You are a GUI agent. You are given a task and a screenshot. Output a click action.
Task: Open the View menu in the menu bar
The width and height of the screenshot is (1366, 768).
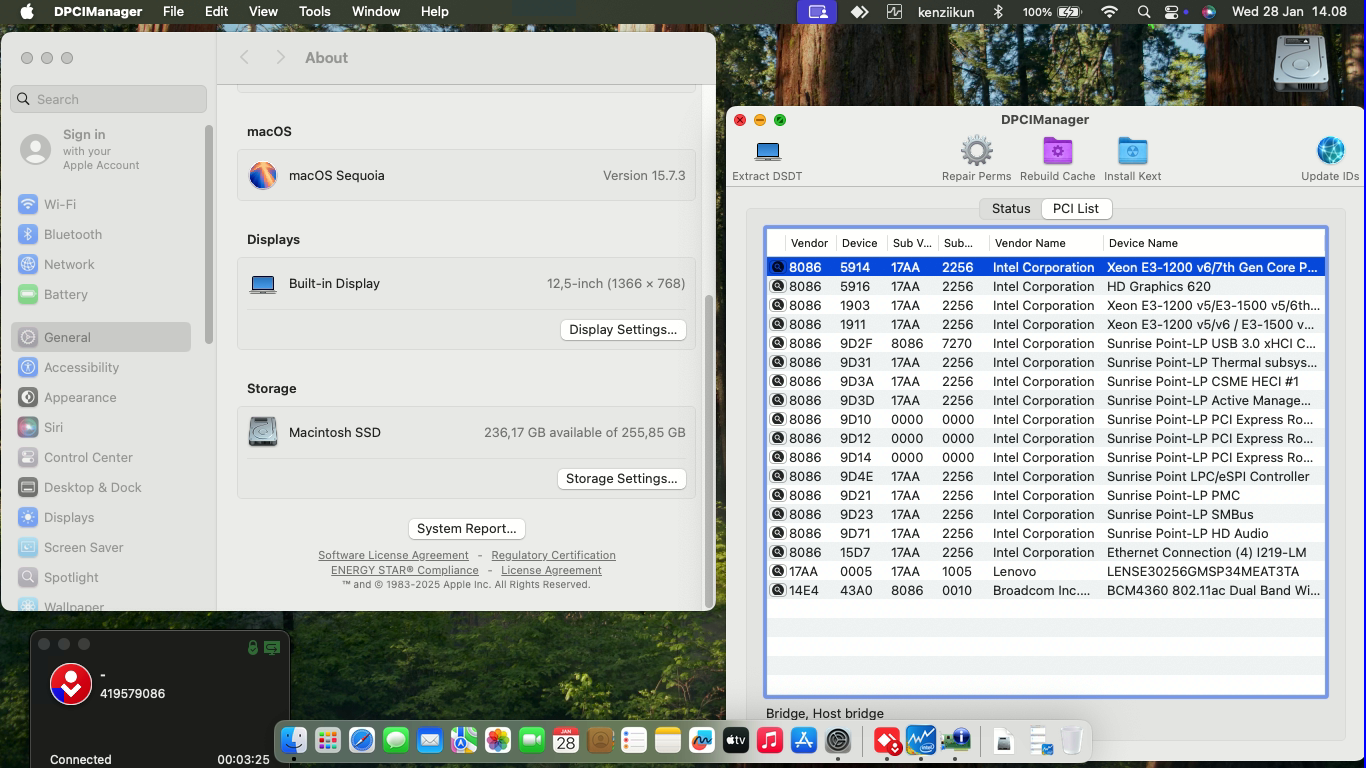pyautogui.click(x=263, y=12)
